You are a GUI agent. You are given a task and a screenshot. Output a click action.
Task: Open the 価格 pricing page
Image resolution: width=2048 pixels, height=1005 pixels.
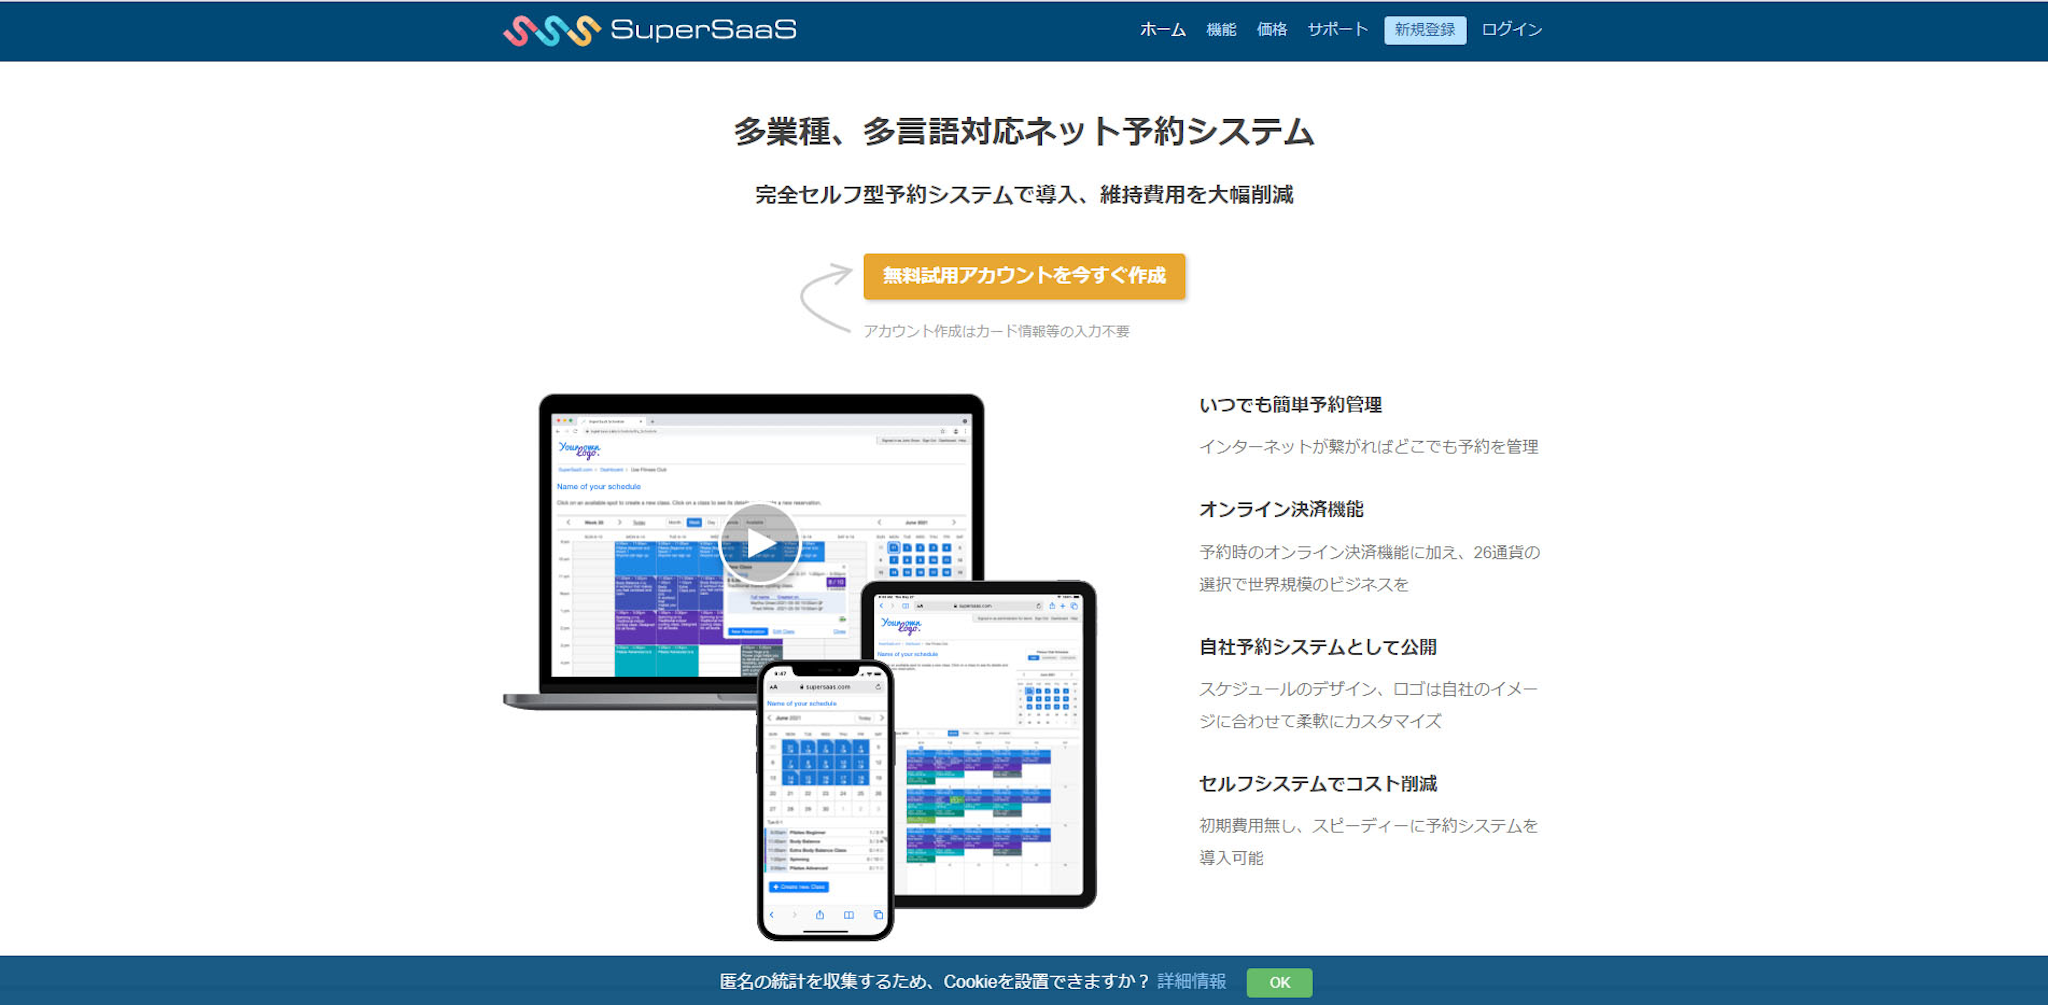point(1272,30)
